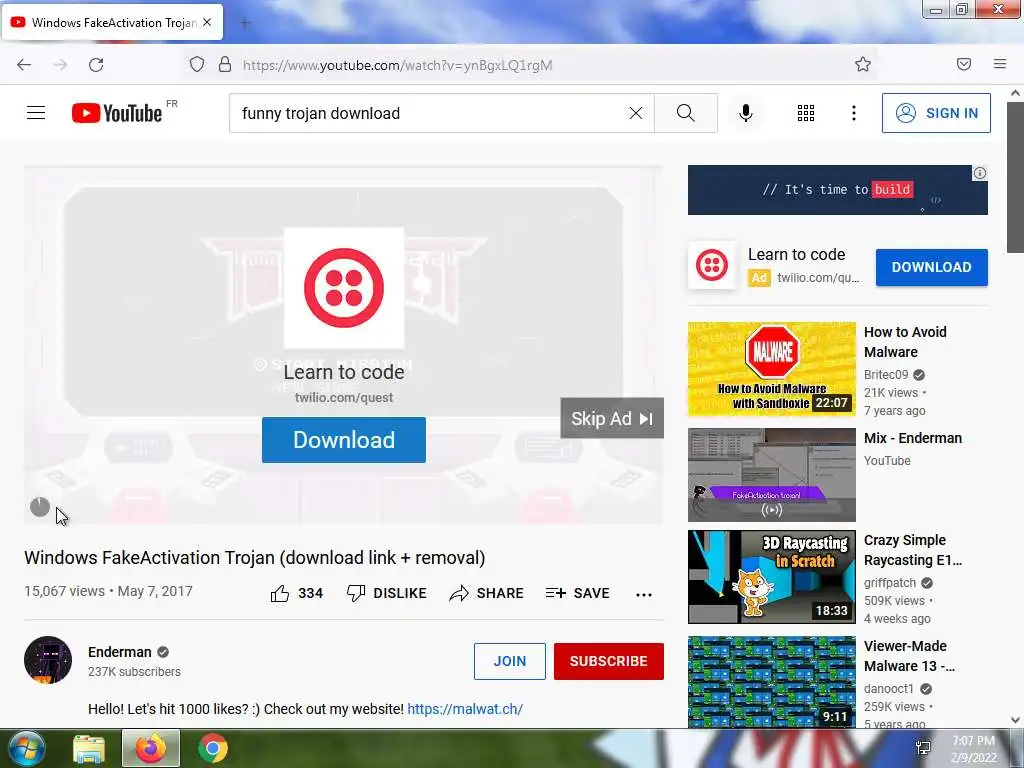
Task: Open the YouTube guide hamburger menu
Action: click(x=36, y=113)
